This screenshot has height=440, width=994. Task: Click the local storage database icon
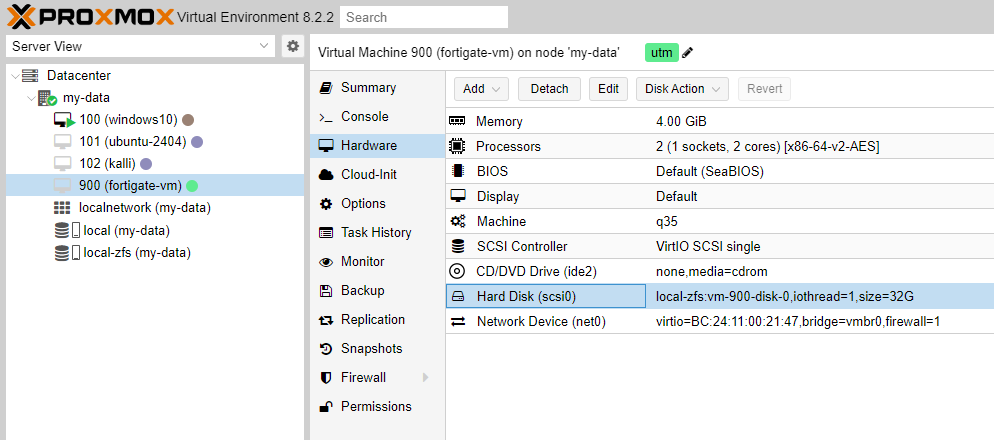(61, 230)
